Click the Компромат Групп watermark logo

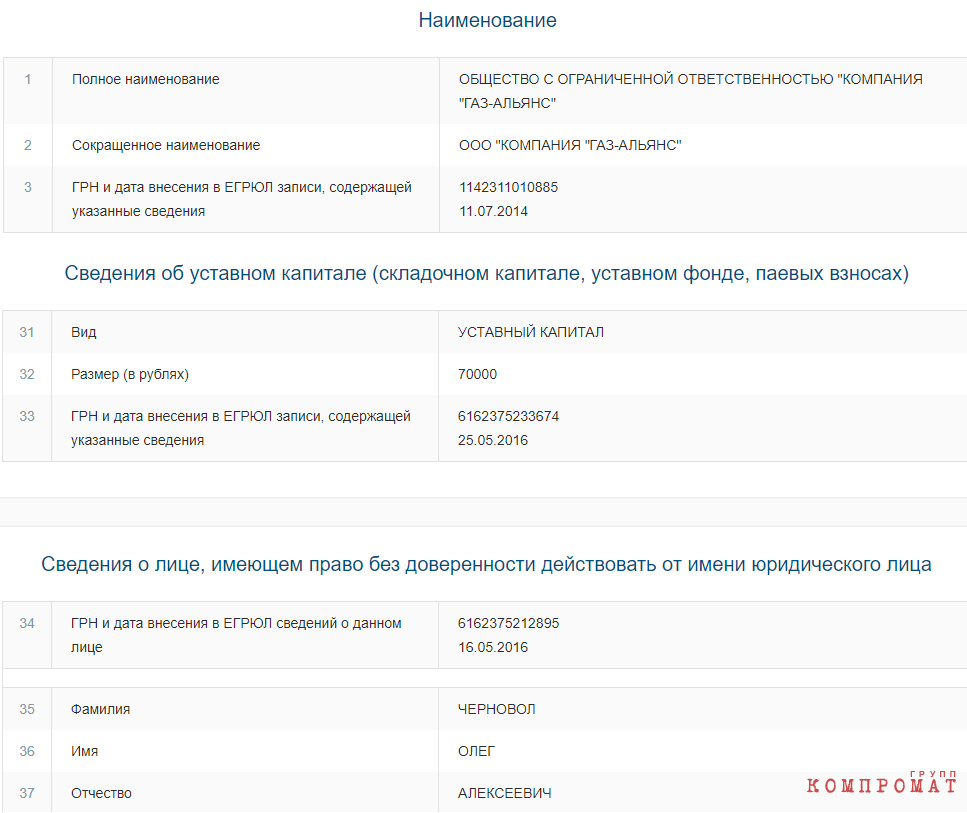point(881,782)
